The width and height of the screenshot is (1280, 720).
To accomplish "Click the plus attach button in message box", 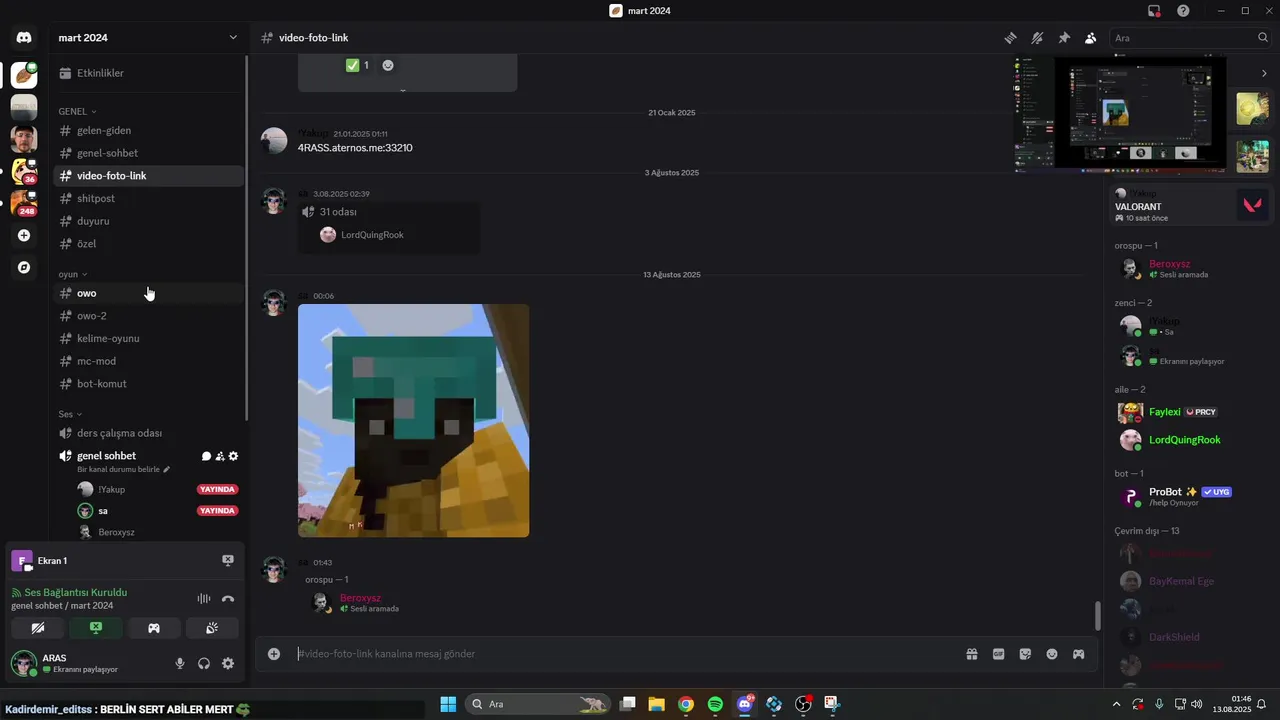I will pyautogui.click(x=274, y=654).
